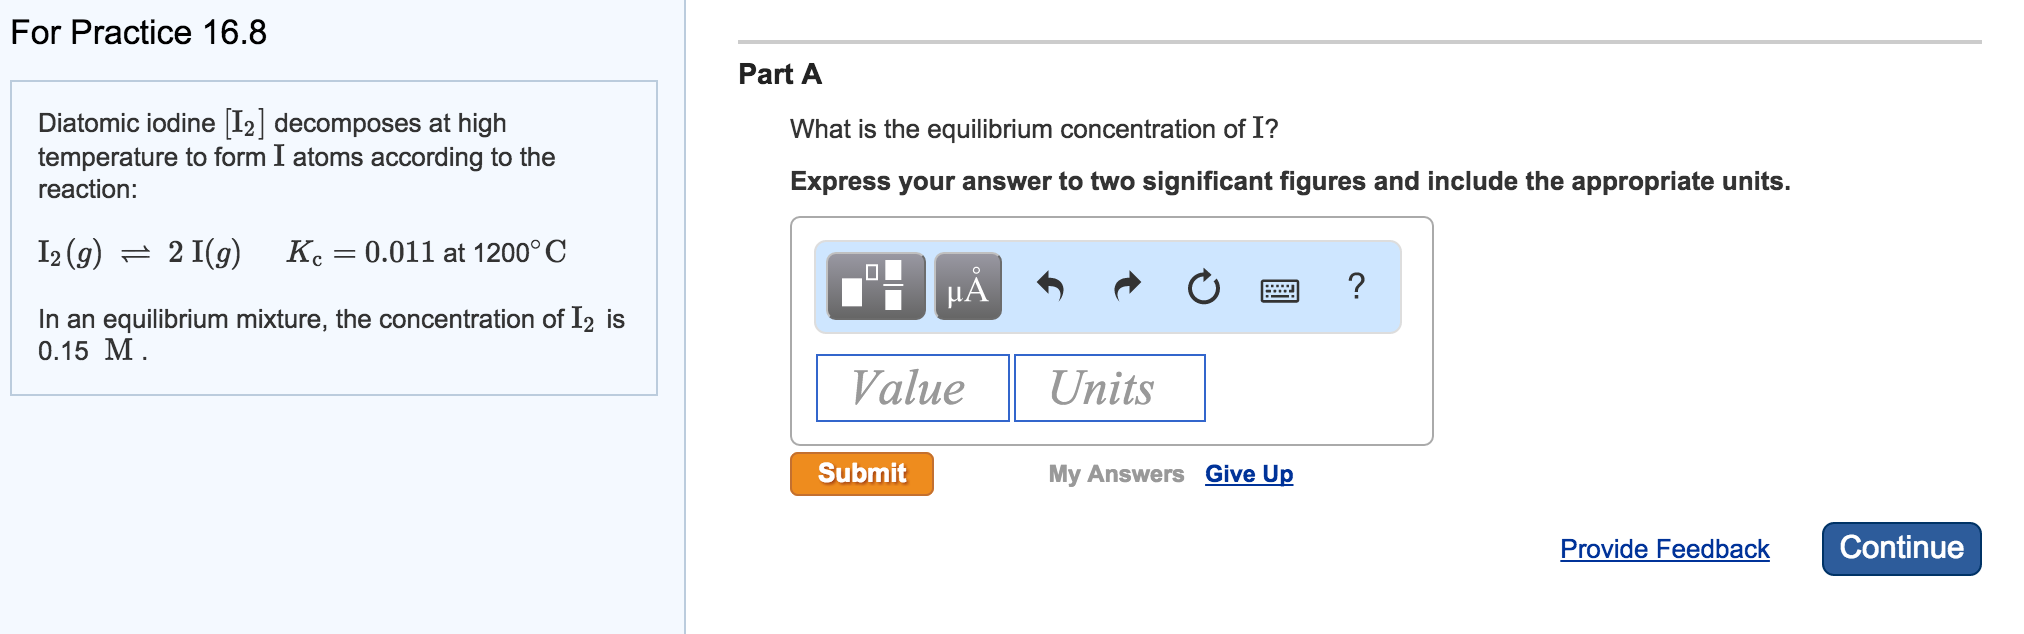Open the math templates tool

point(876,287)
